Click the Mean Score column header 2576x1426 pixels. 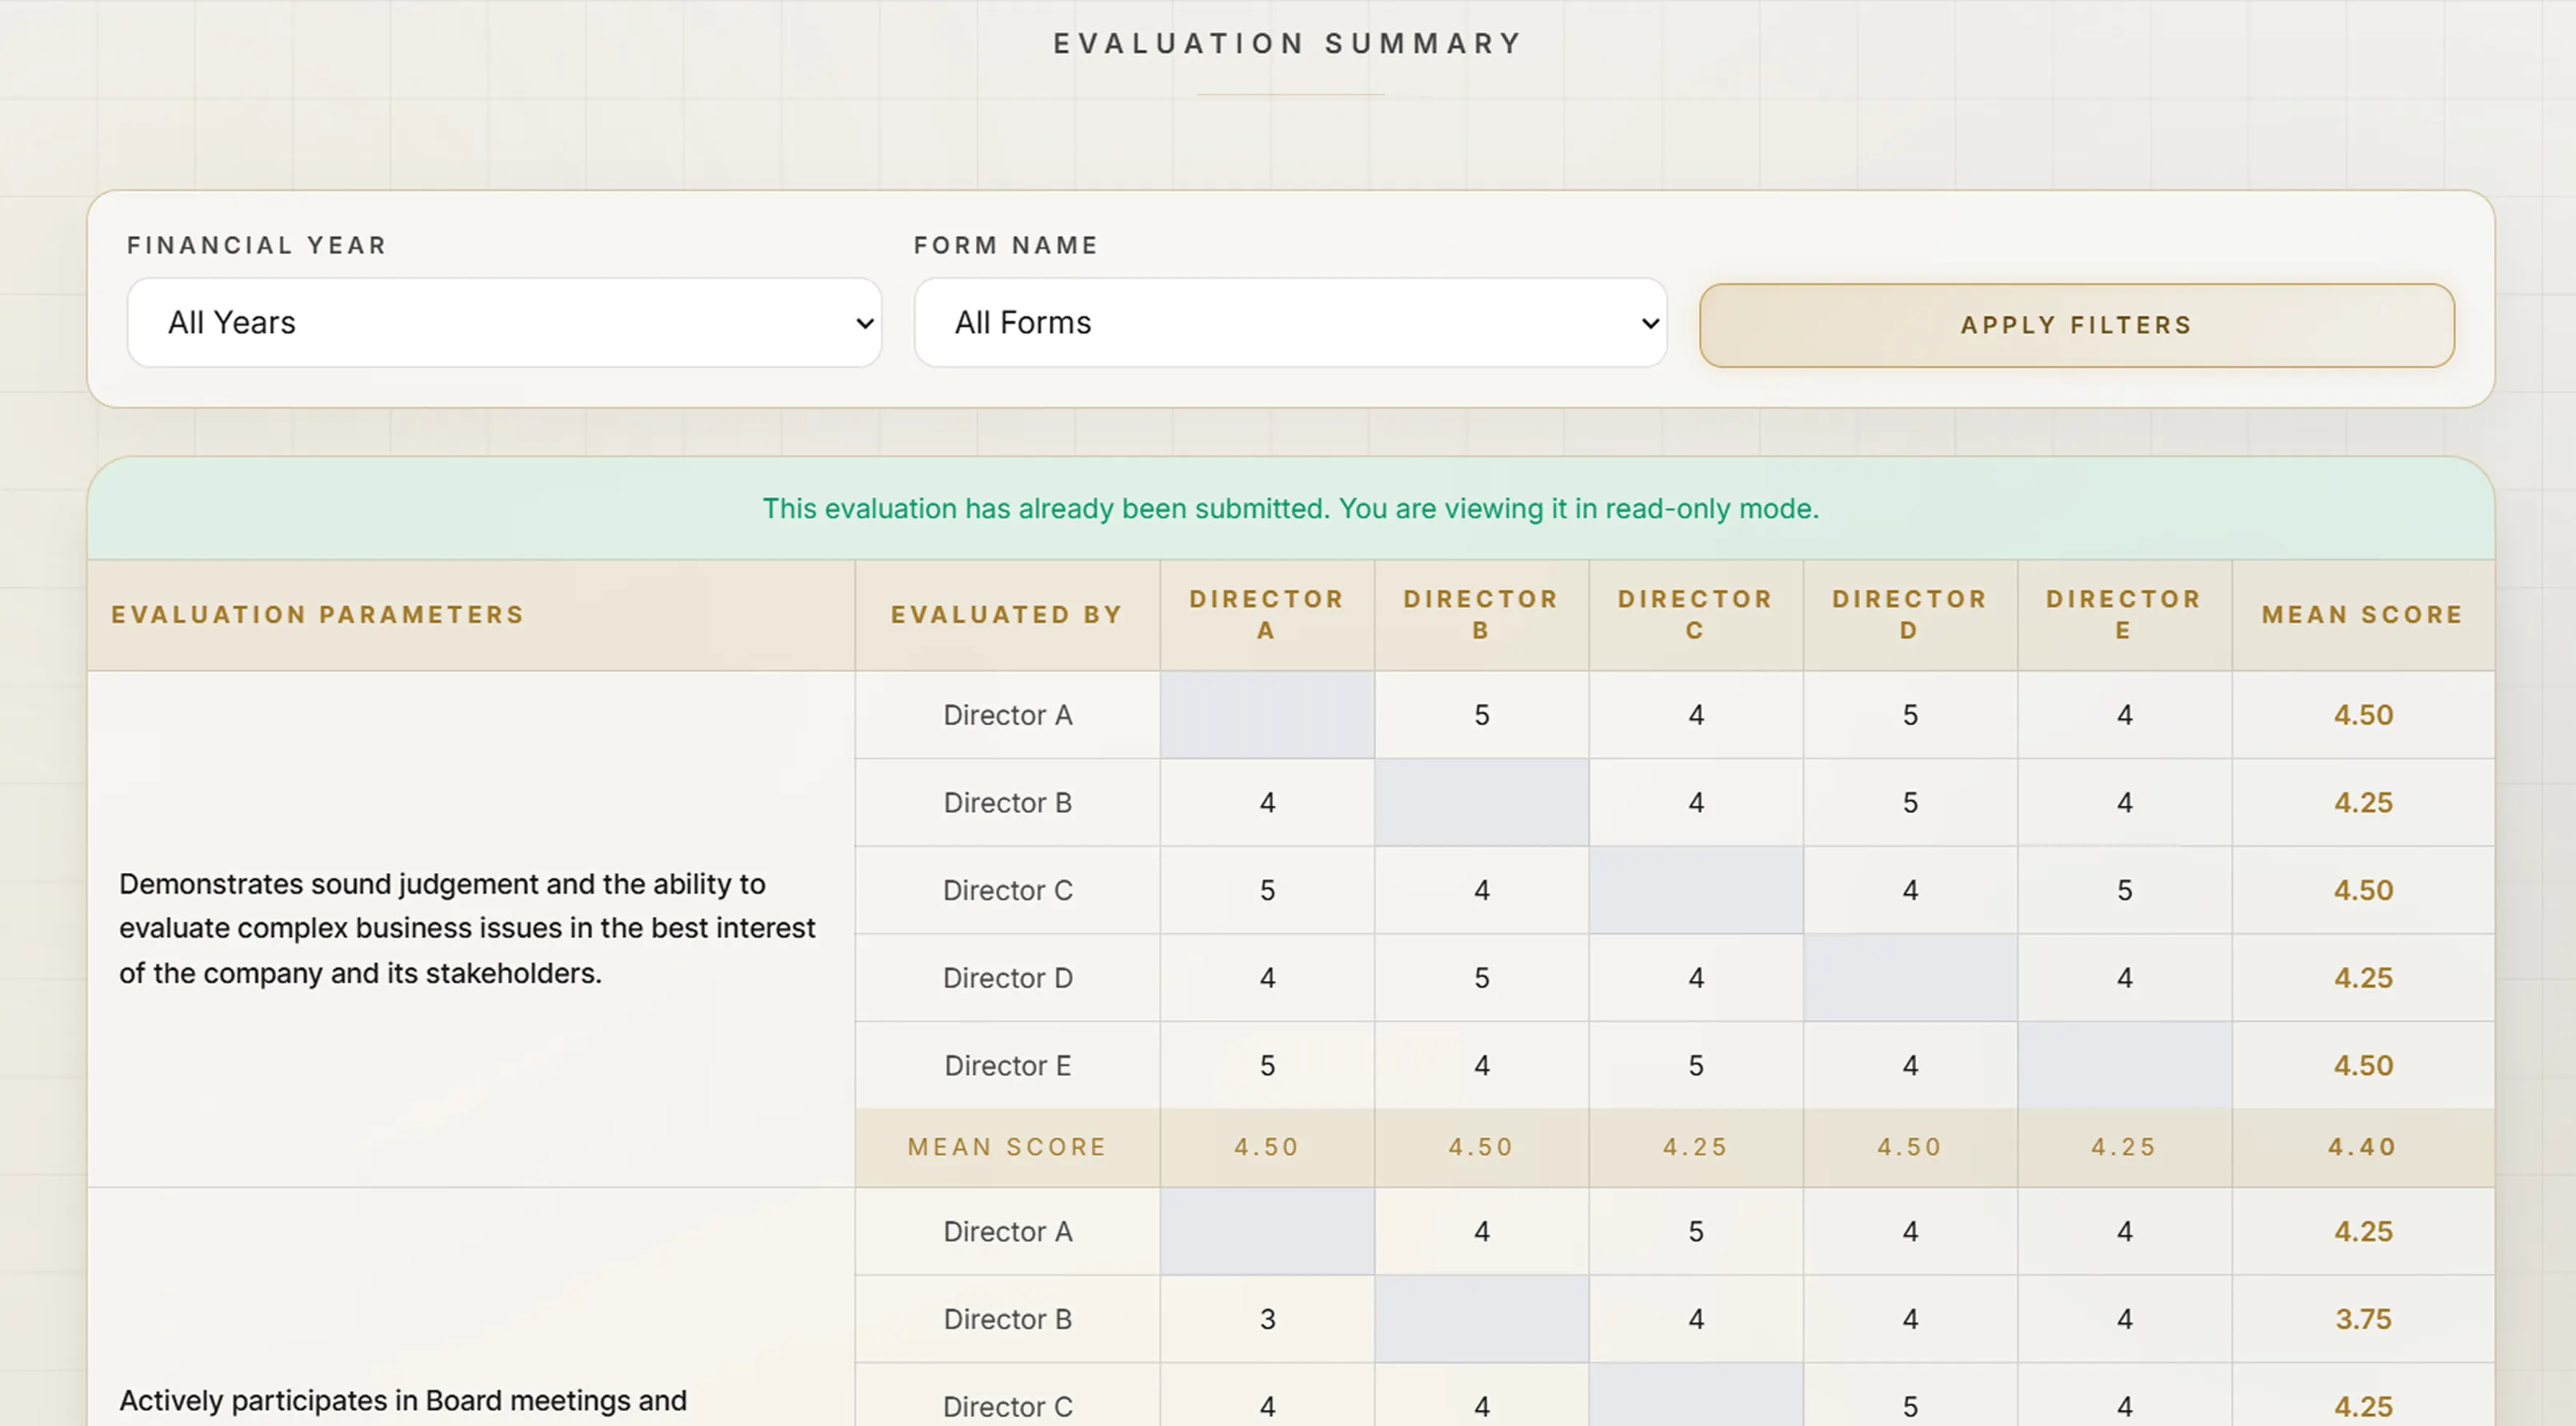[x=2362, y=614]
